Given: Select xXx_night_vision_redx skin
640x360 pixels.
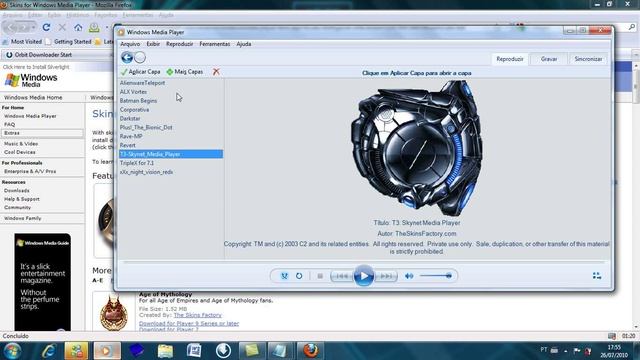Looking at the screenshot, I should (x=171, y=172).
